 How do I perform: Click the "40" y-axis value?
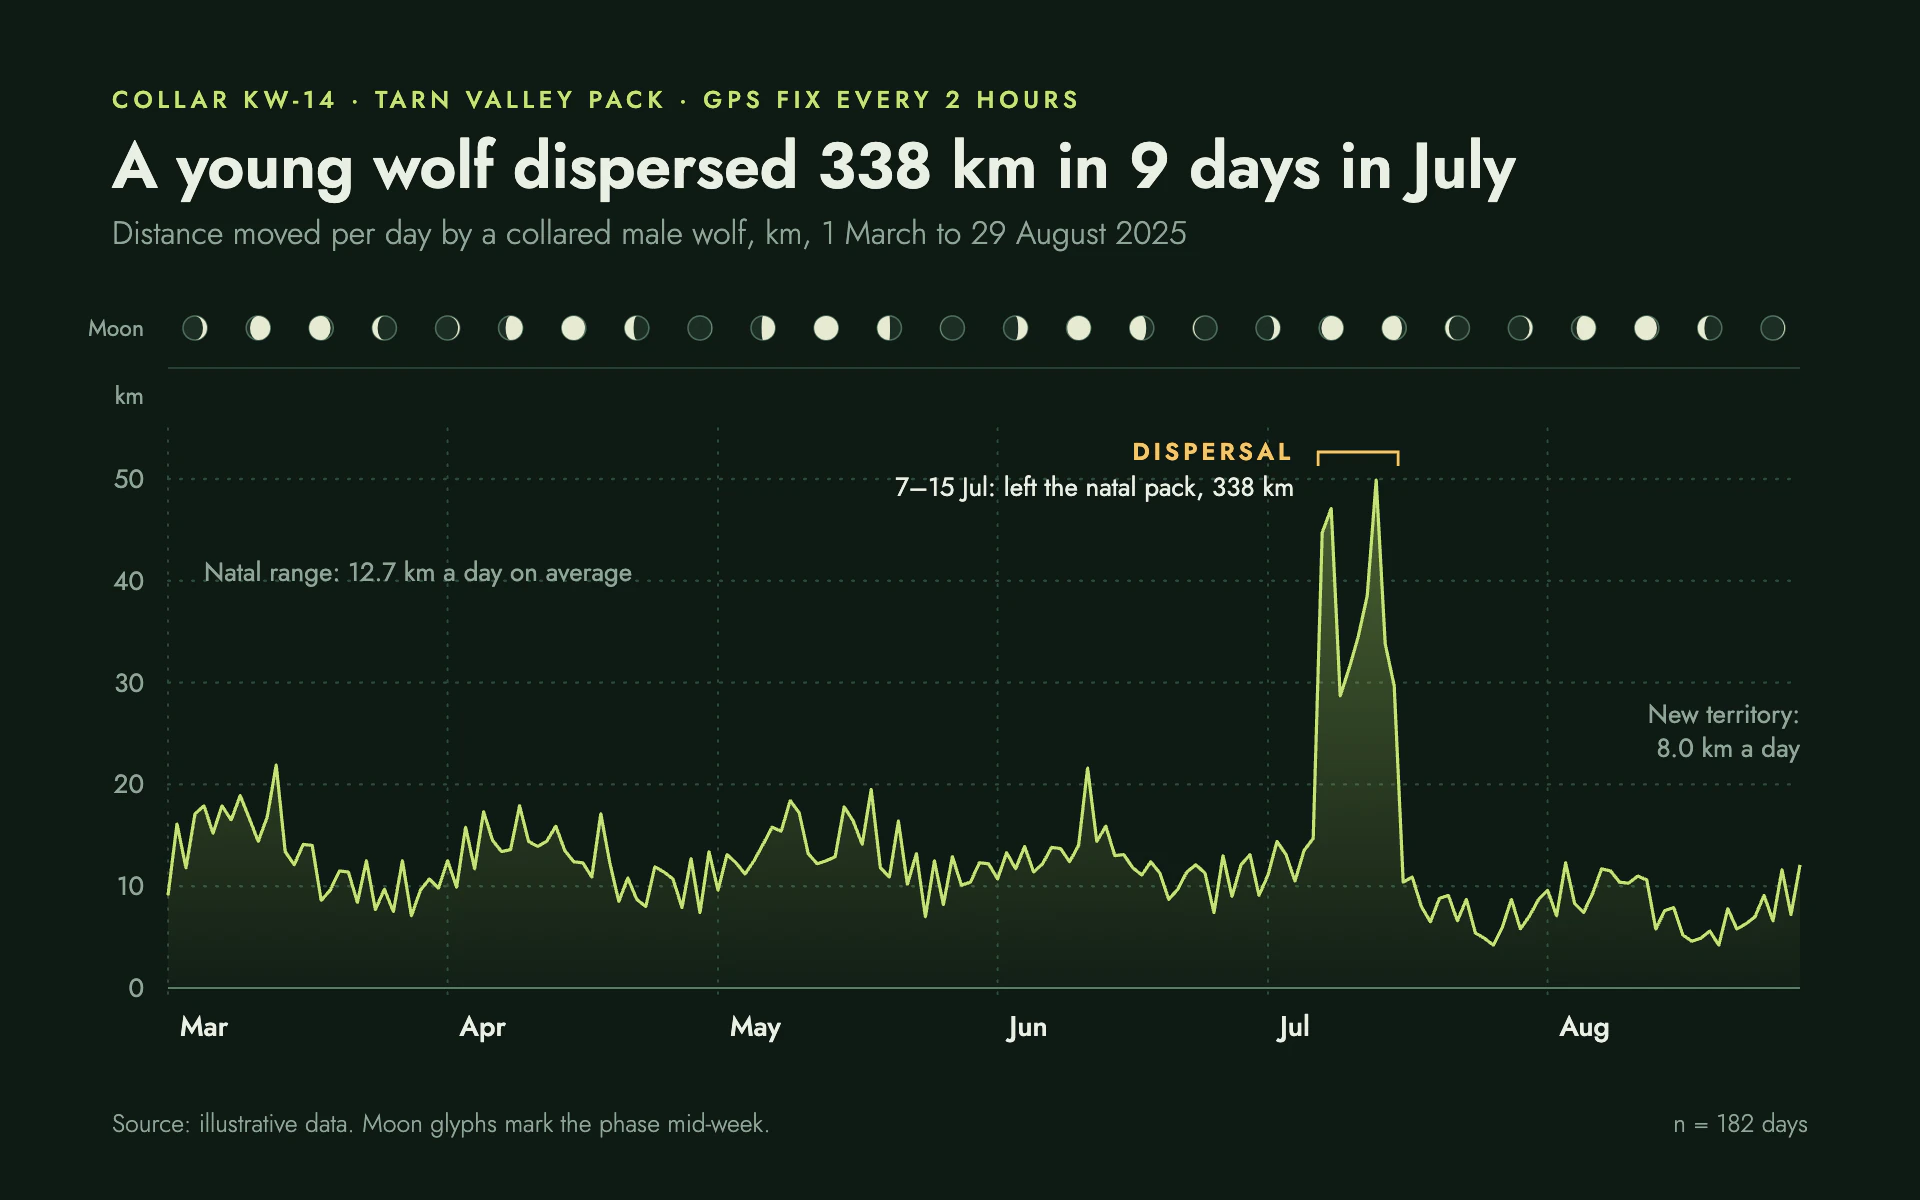coord(129,582)
